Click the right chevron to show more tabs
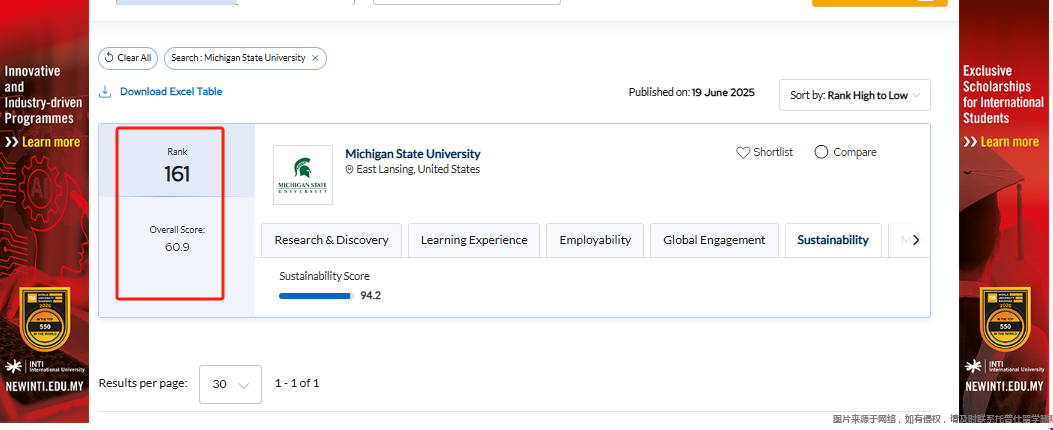The width and height of the screenshot is (1053, 430). 916,240
